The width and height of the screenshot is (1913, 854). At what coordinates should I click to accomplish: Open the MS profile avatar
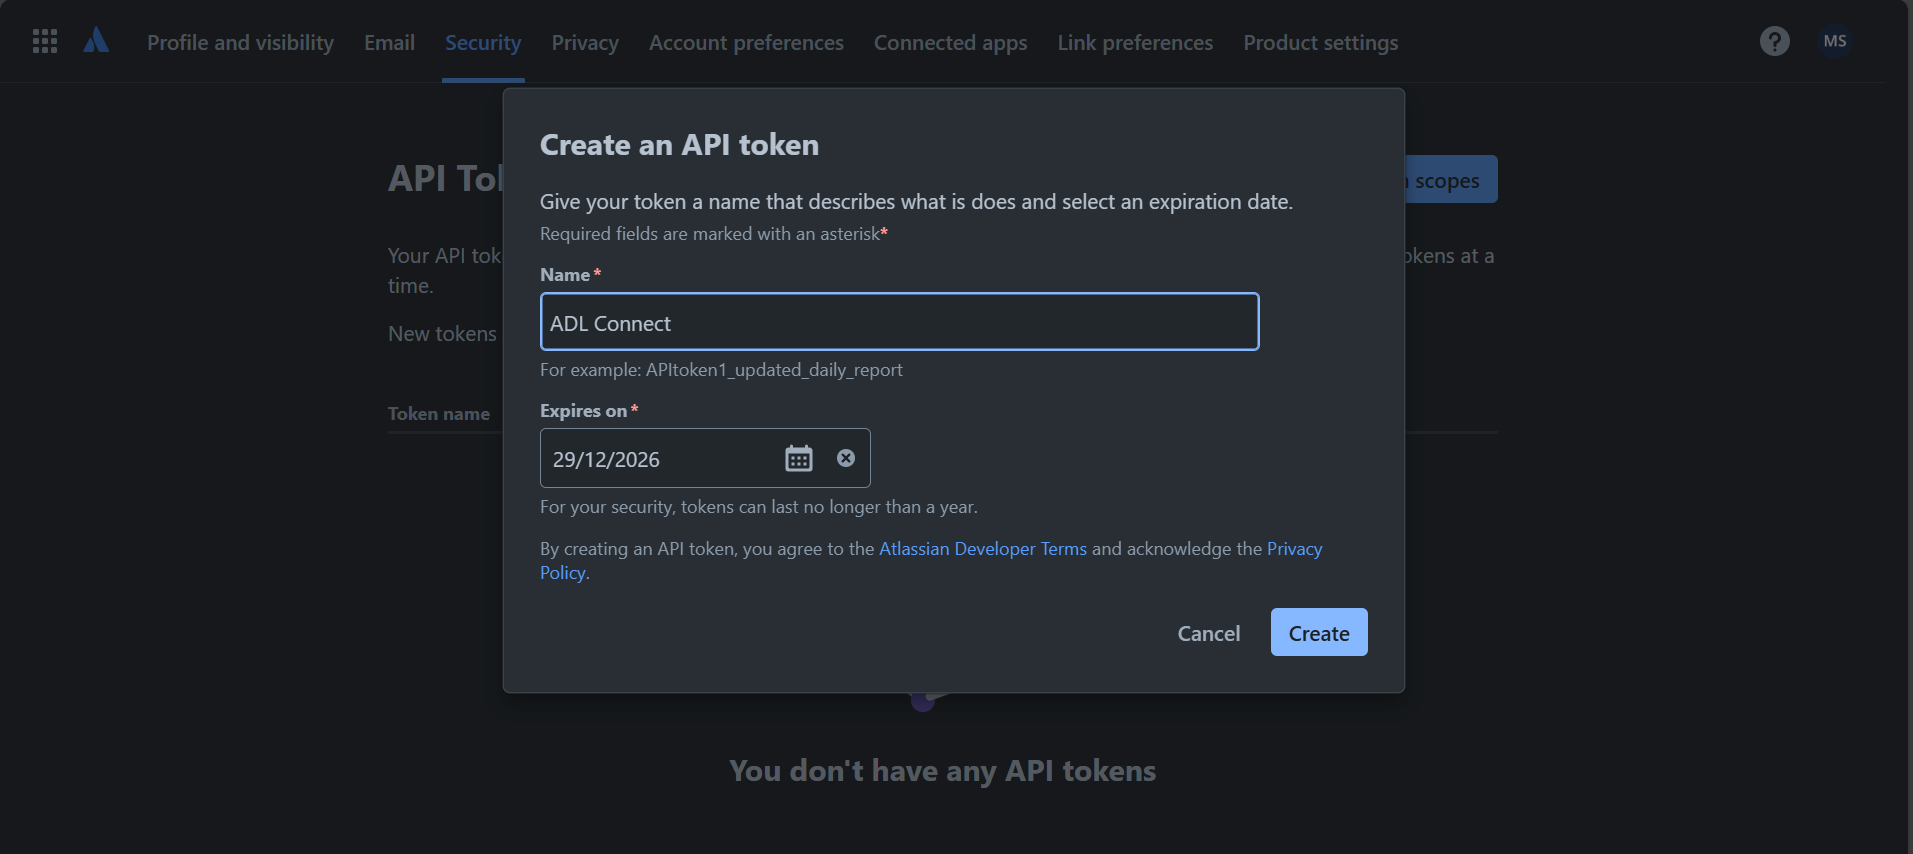1835,41
